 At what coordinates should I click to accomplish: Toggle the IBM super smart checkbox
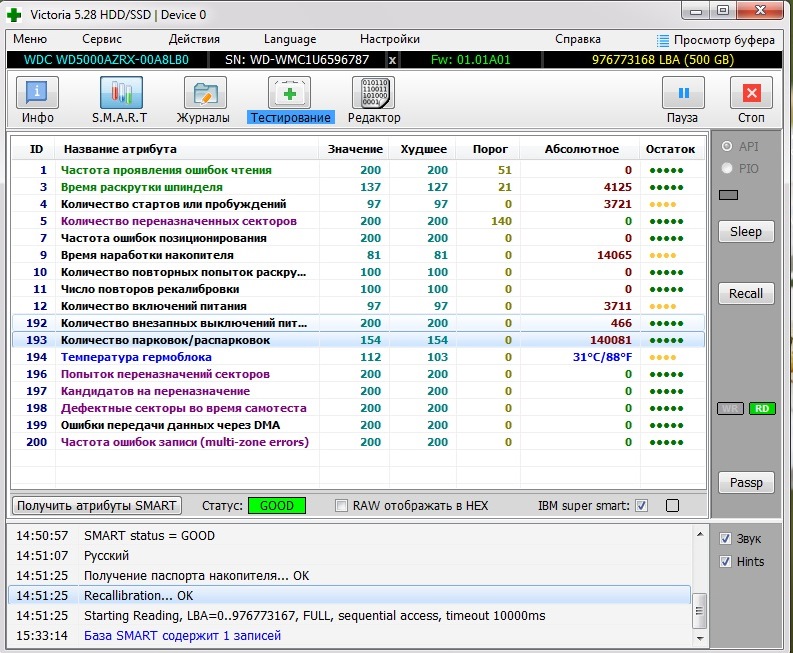click(641, 505)
